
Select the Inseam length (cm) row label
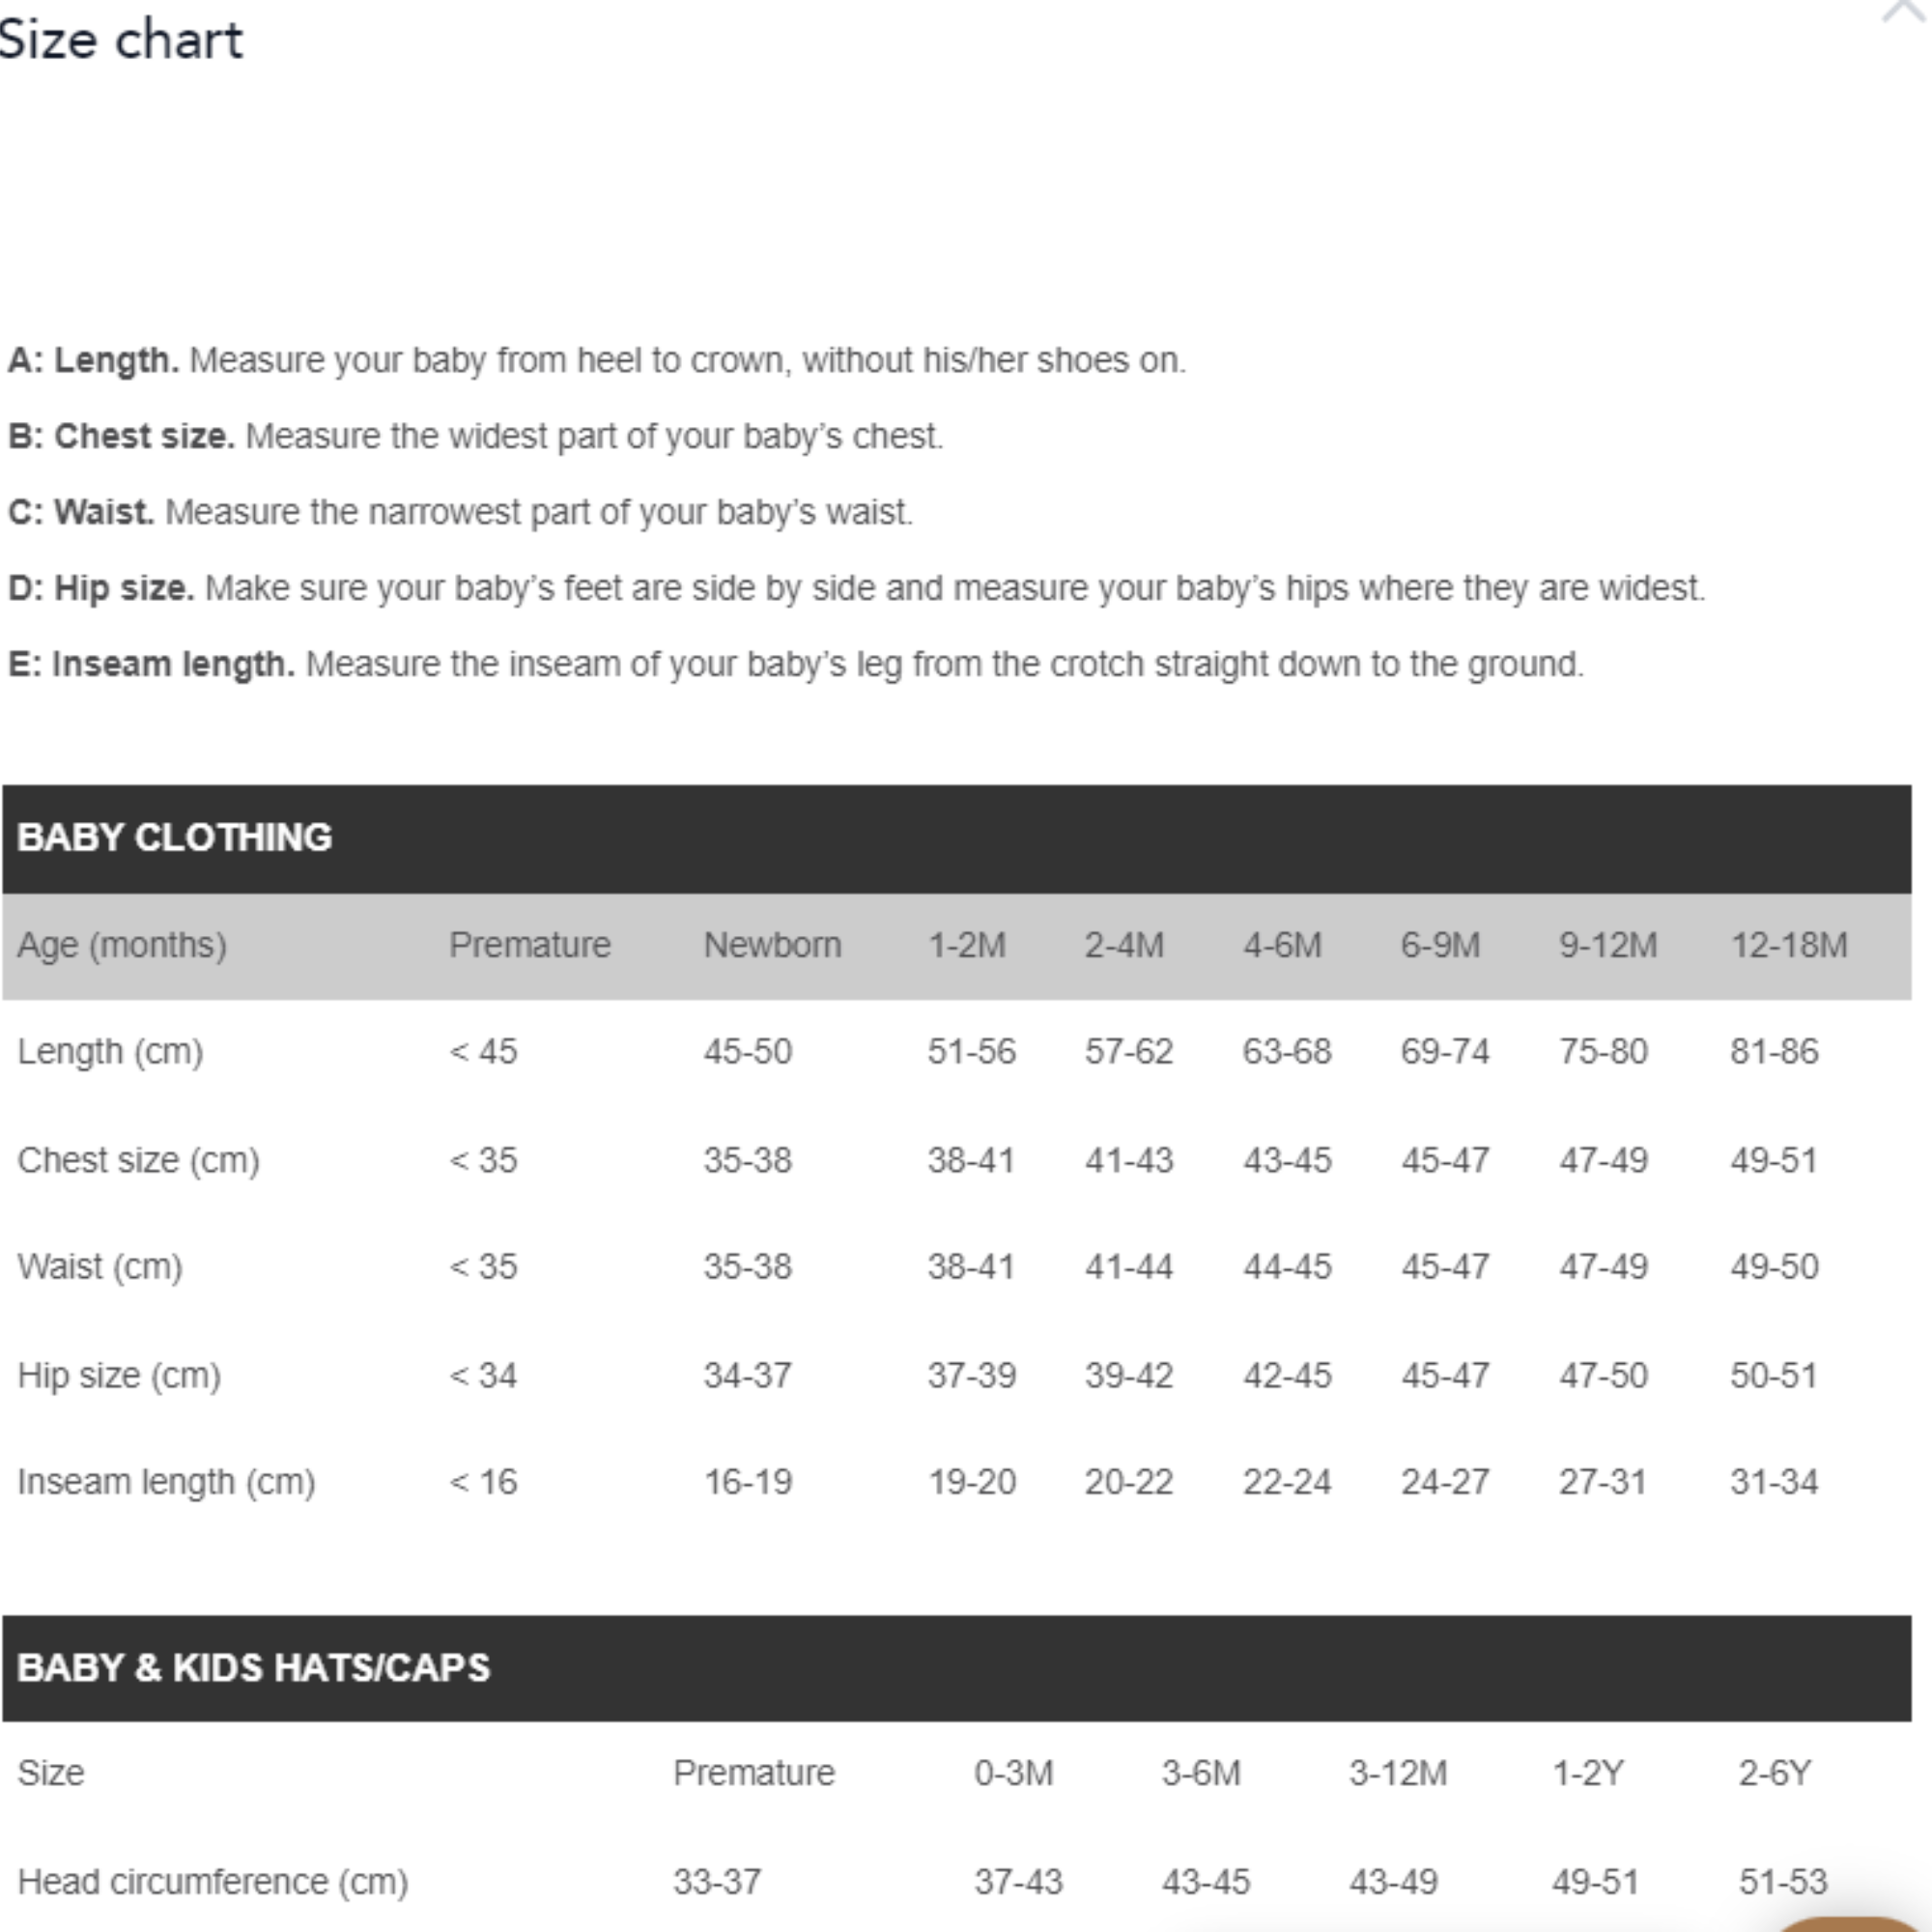(x=166, y=1482)
